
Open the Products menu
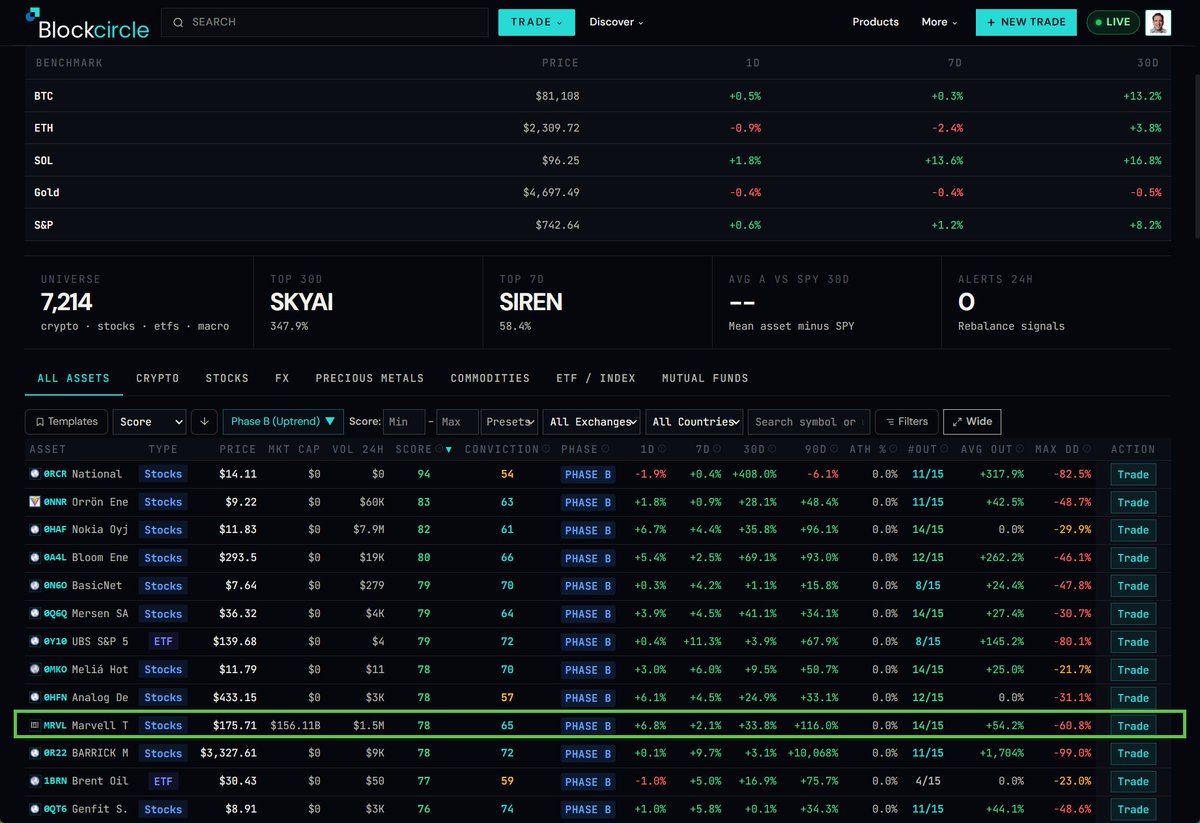pos(875,22)
